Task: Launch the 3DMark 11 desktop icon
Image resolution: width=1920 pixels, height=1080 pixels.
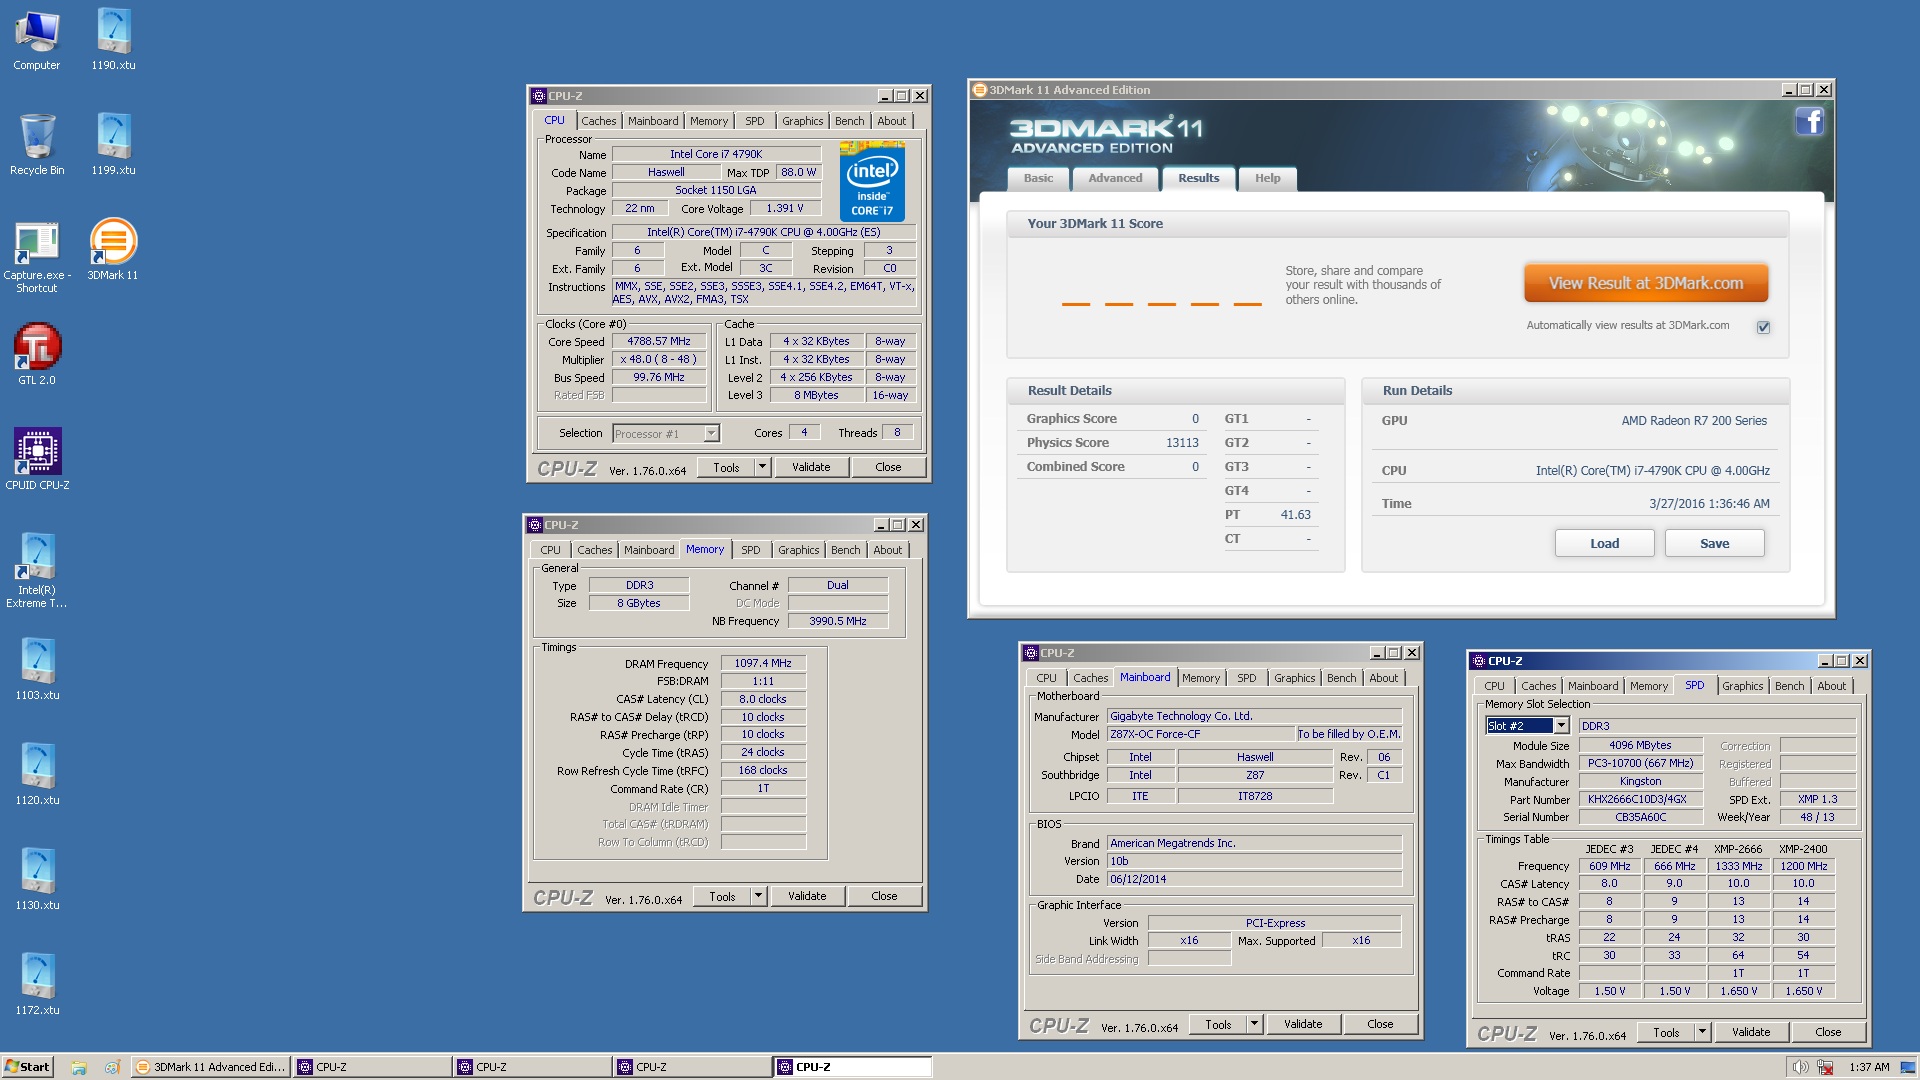Action: pyautogui.click(x=113, y=250)
